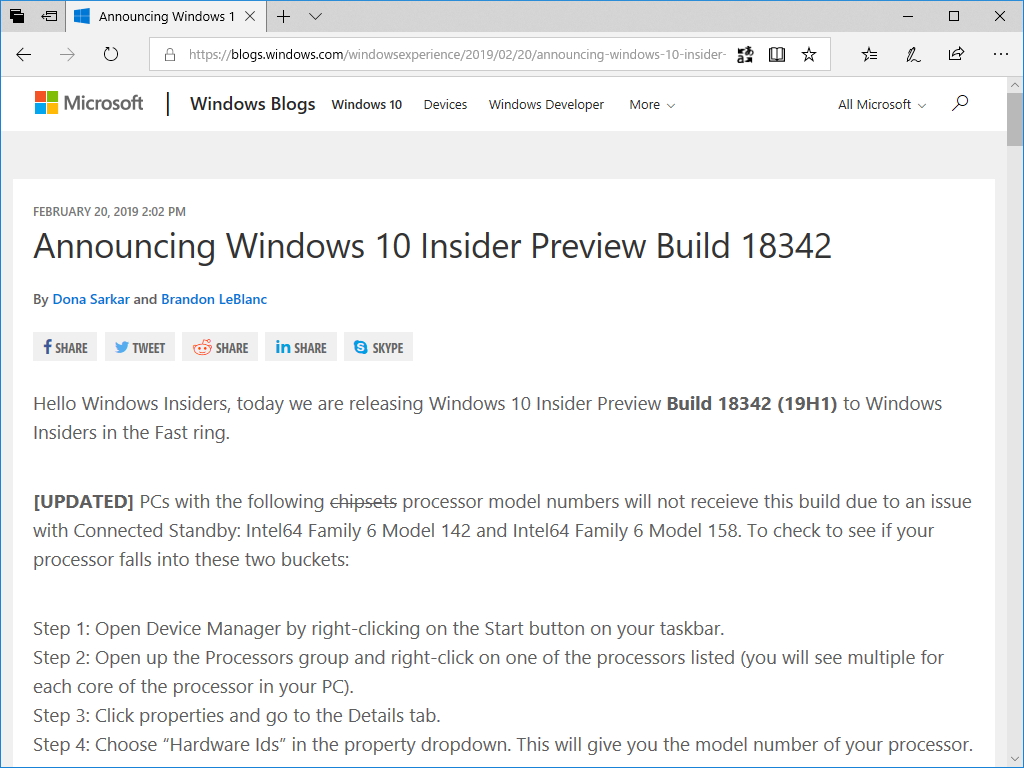This screenshot has width=1024, height=768.
Task: Add this page to favorites via the star
Action: pyautogui.click(x=809, y=54)
